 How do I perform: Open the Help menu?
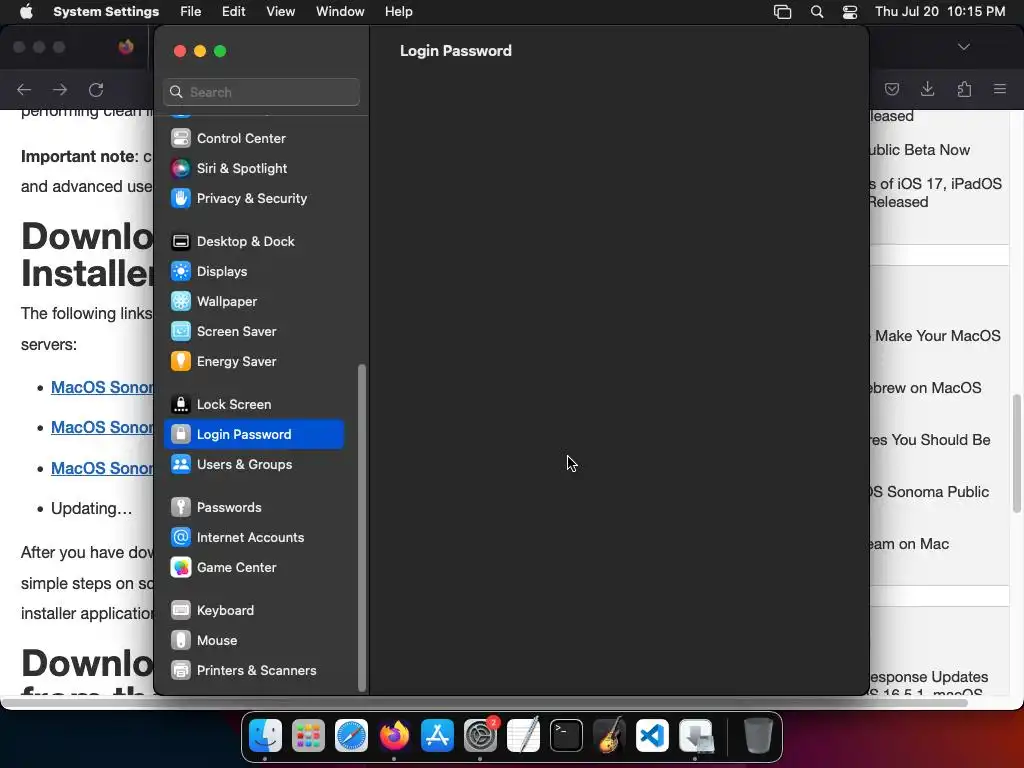[x=398, y=12]
